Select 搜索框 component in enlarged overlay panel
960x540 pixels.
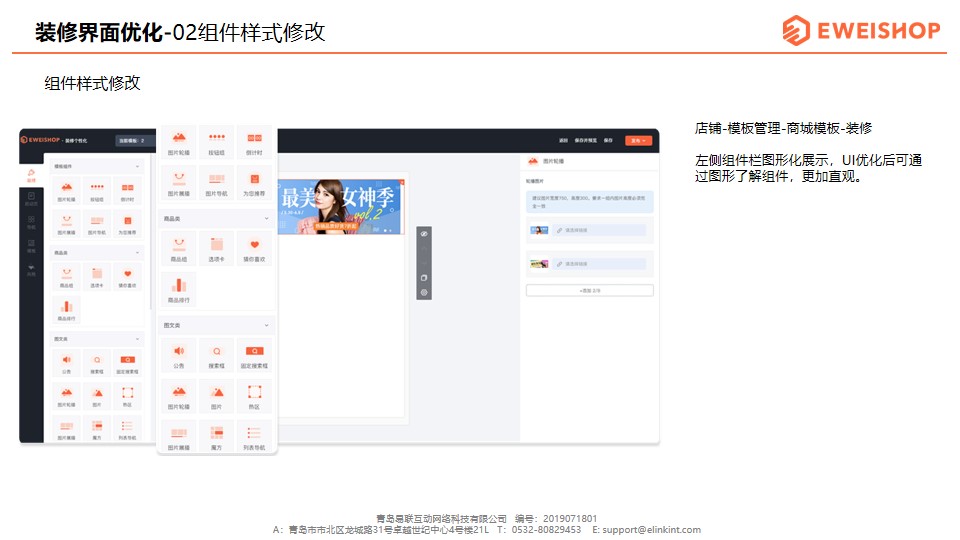pos(217,356)
